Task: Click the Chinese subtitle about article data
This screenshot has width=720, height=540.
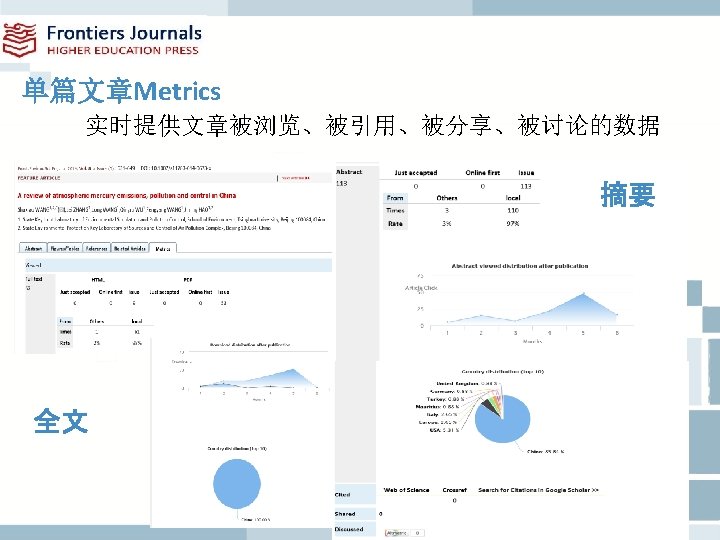Action: coord(372,125)
